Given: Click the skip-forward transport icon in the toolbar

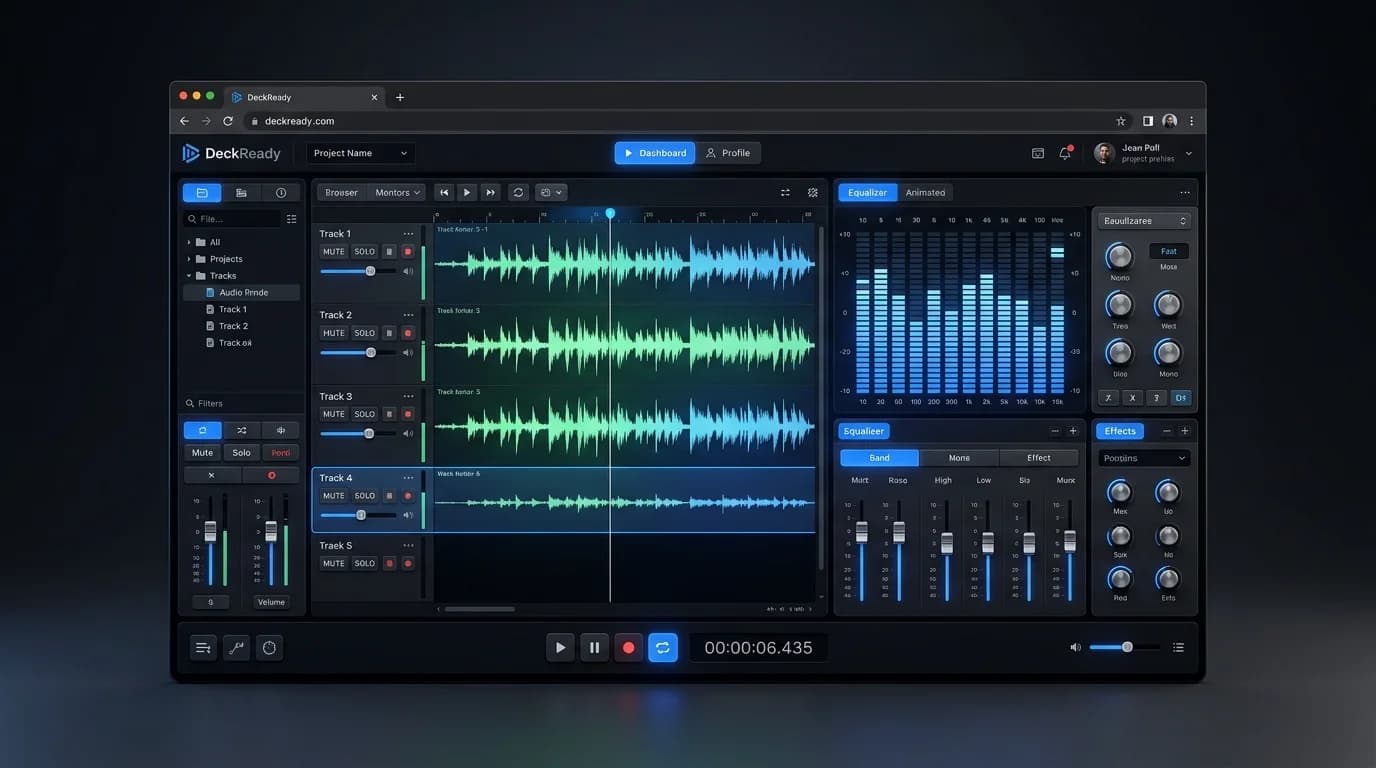Looking at the screenshot, I should [490, 192].
